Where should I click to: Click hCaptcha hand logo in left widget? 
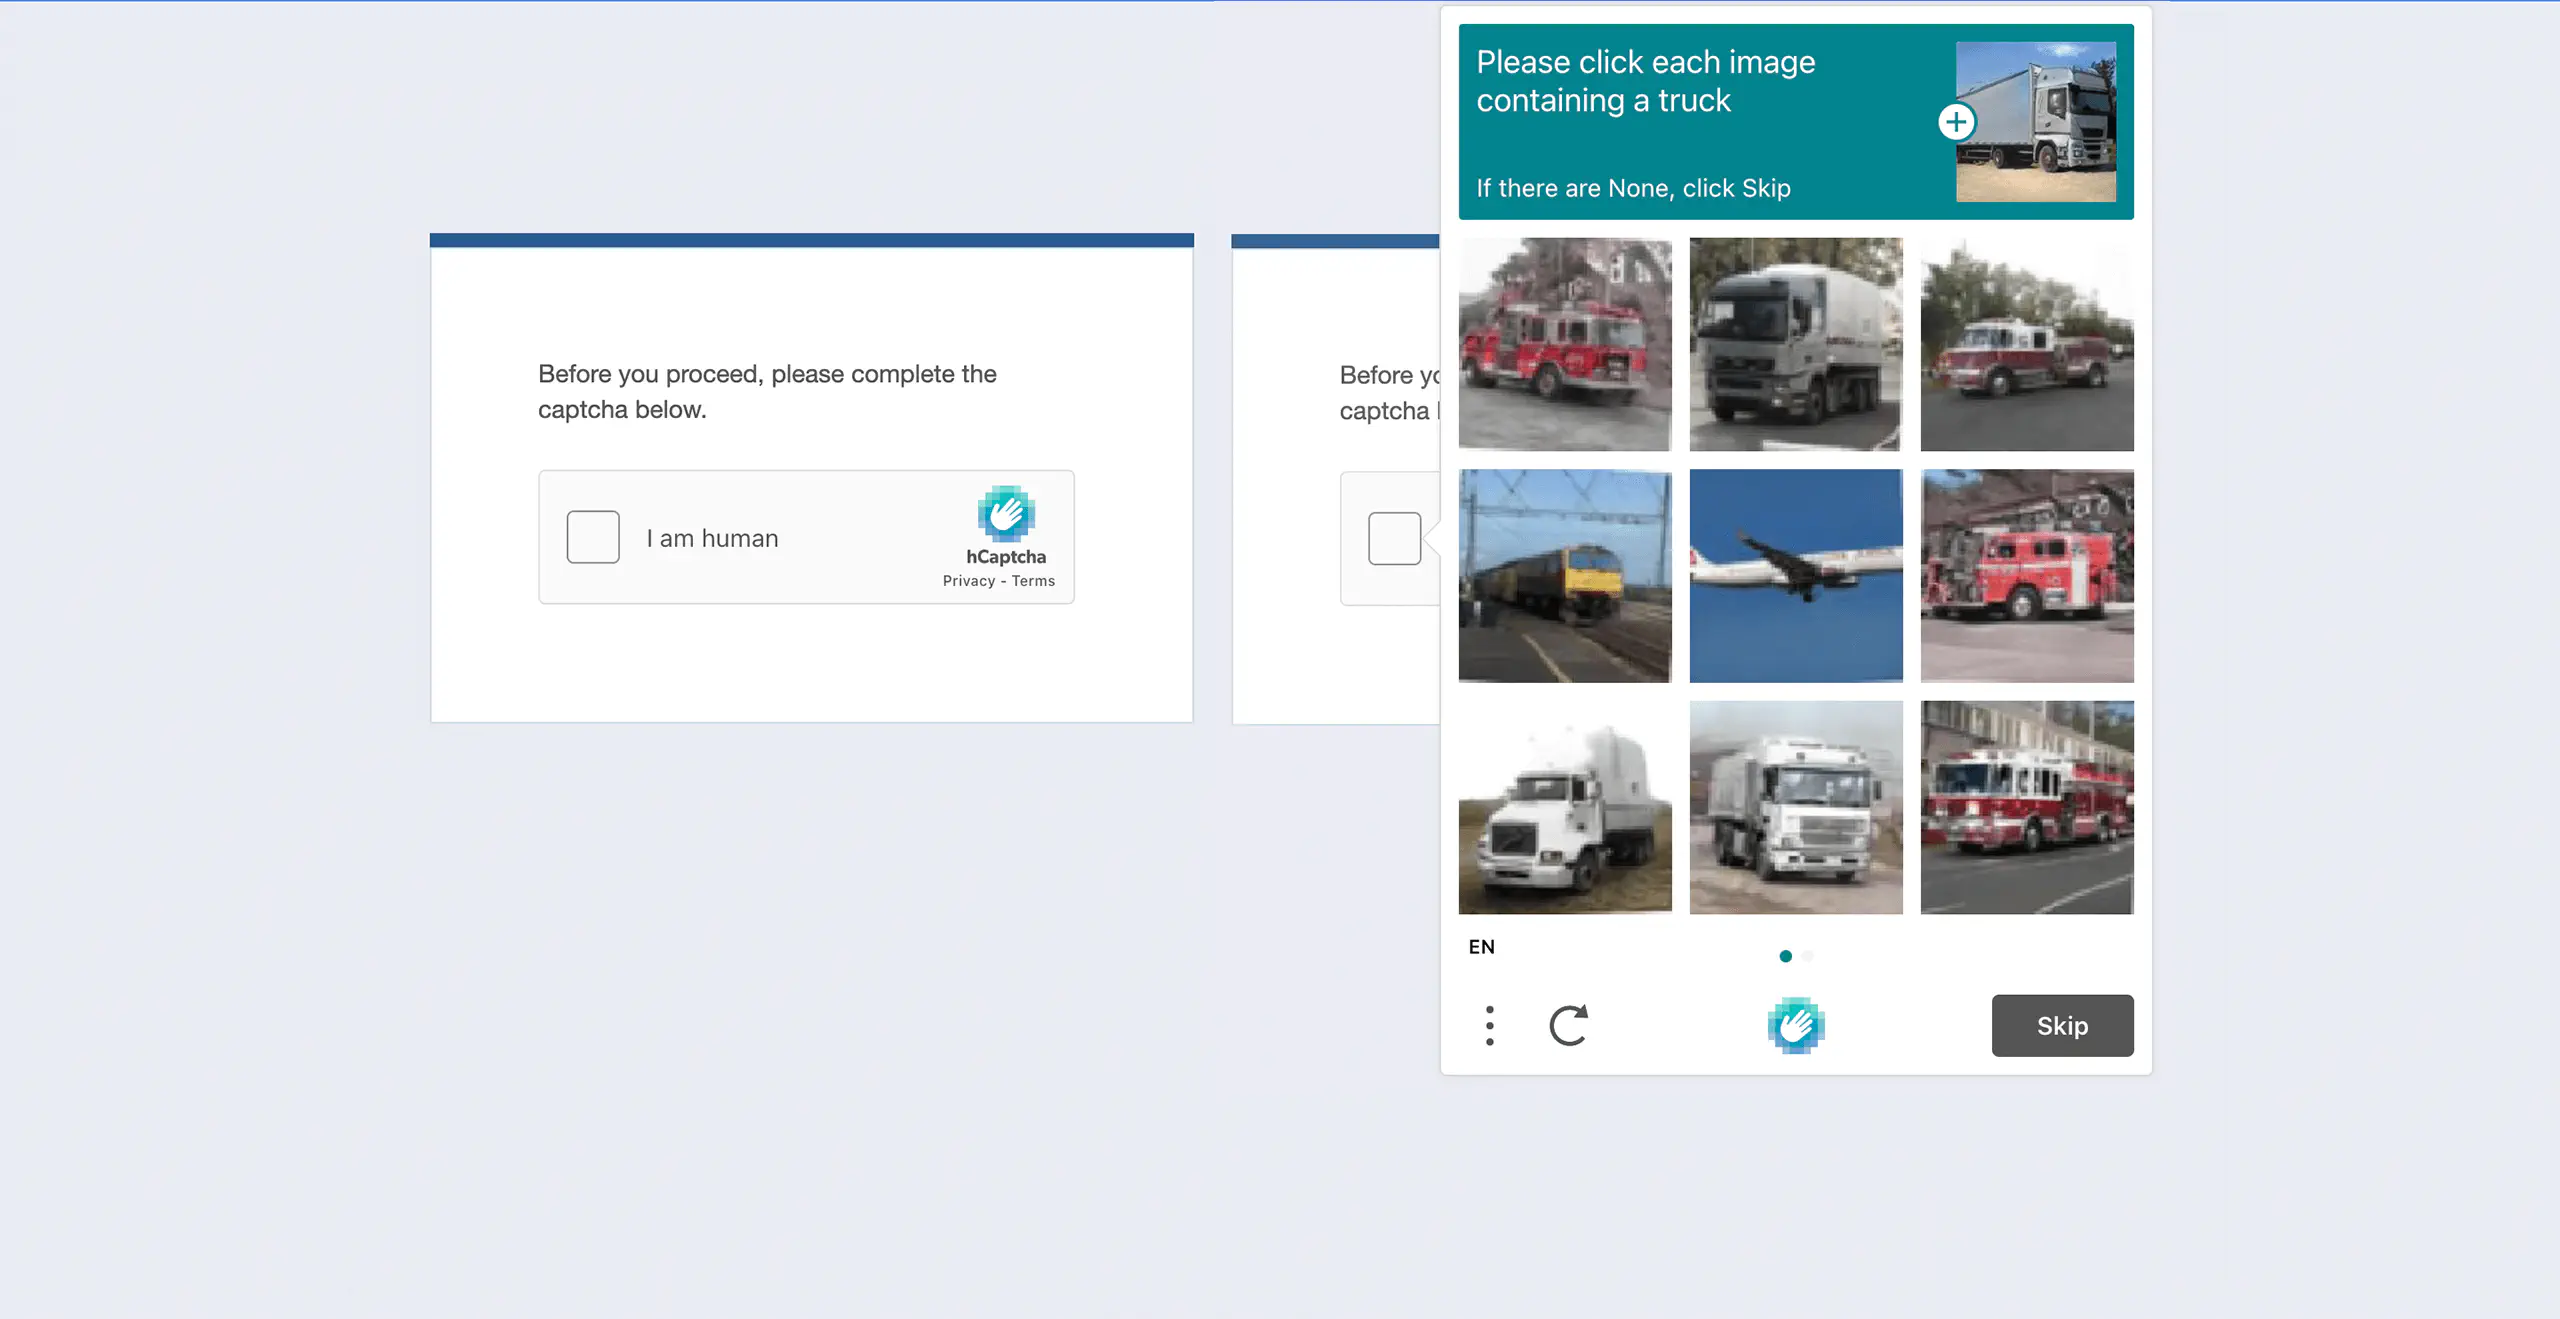(1006, 514)
